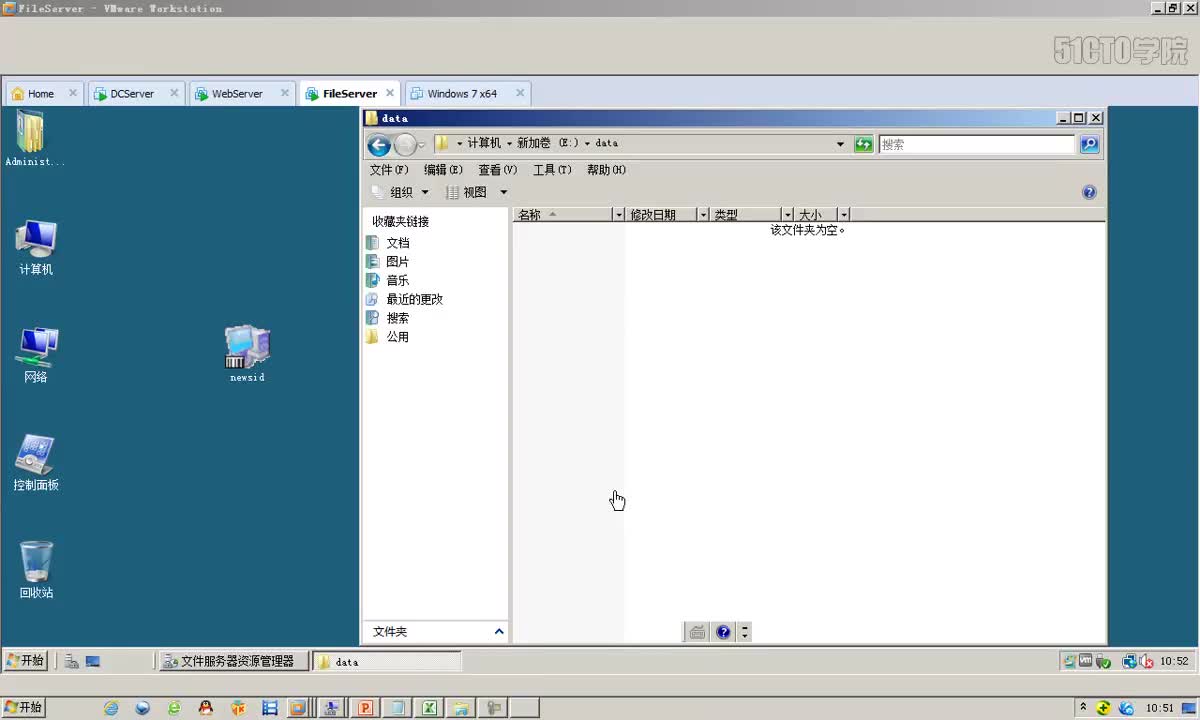1200x720 pixels.
Task: Select the 网络 desktop icon
Action: (x=36, y=355)
